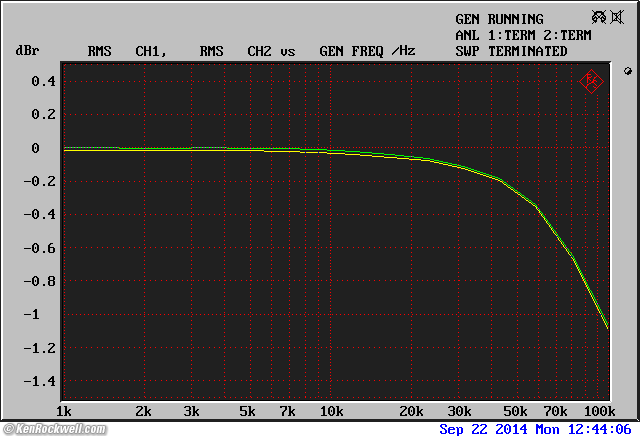640x436 pixels.
Task: Click the 20k frequency axis label
Action: pyautogui.click(x=412, y=412)
